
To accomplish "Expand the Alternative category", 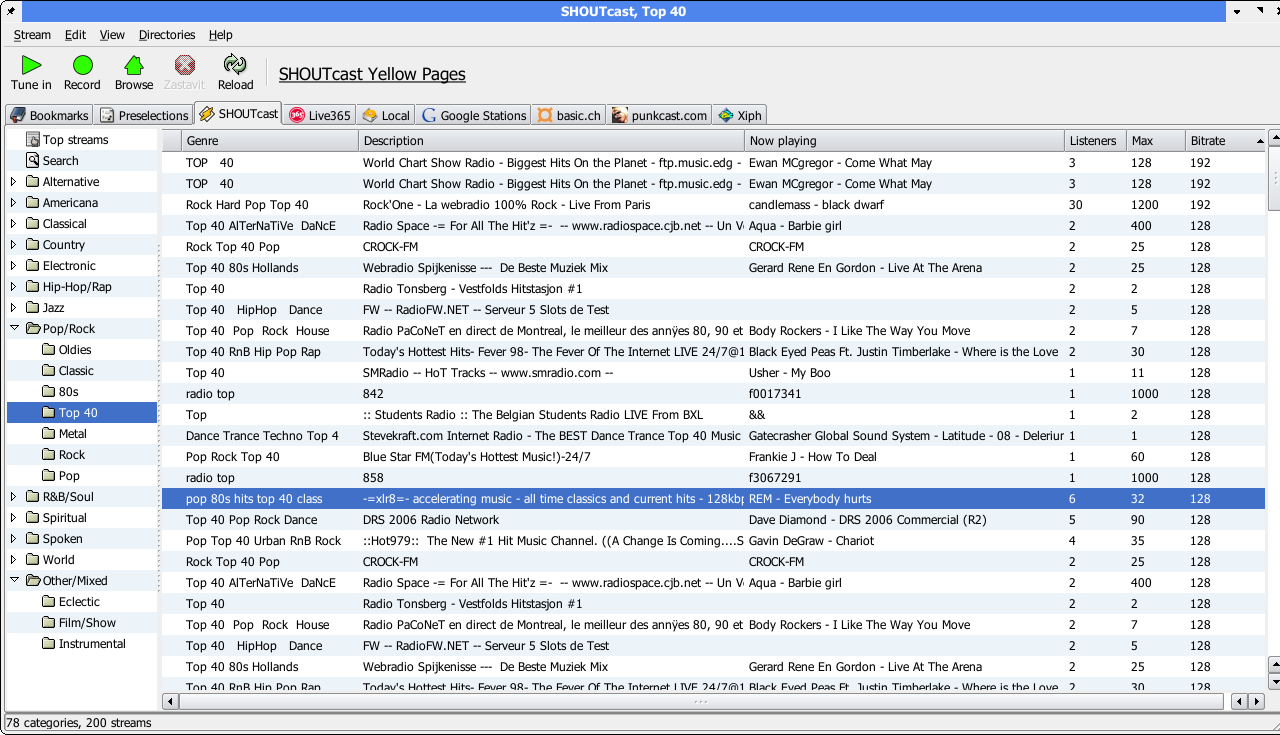I will pos(14,182).
